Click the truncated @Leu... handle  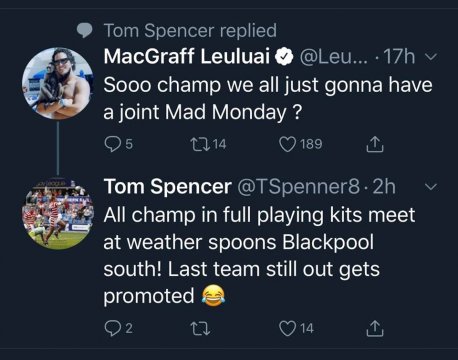click(x=334, y=57)
